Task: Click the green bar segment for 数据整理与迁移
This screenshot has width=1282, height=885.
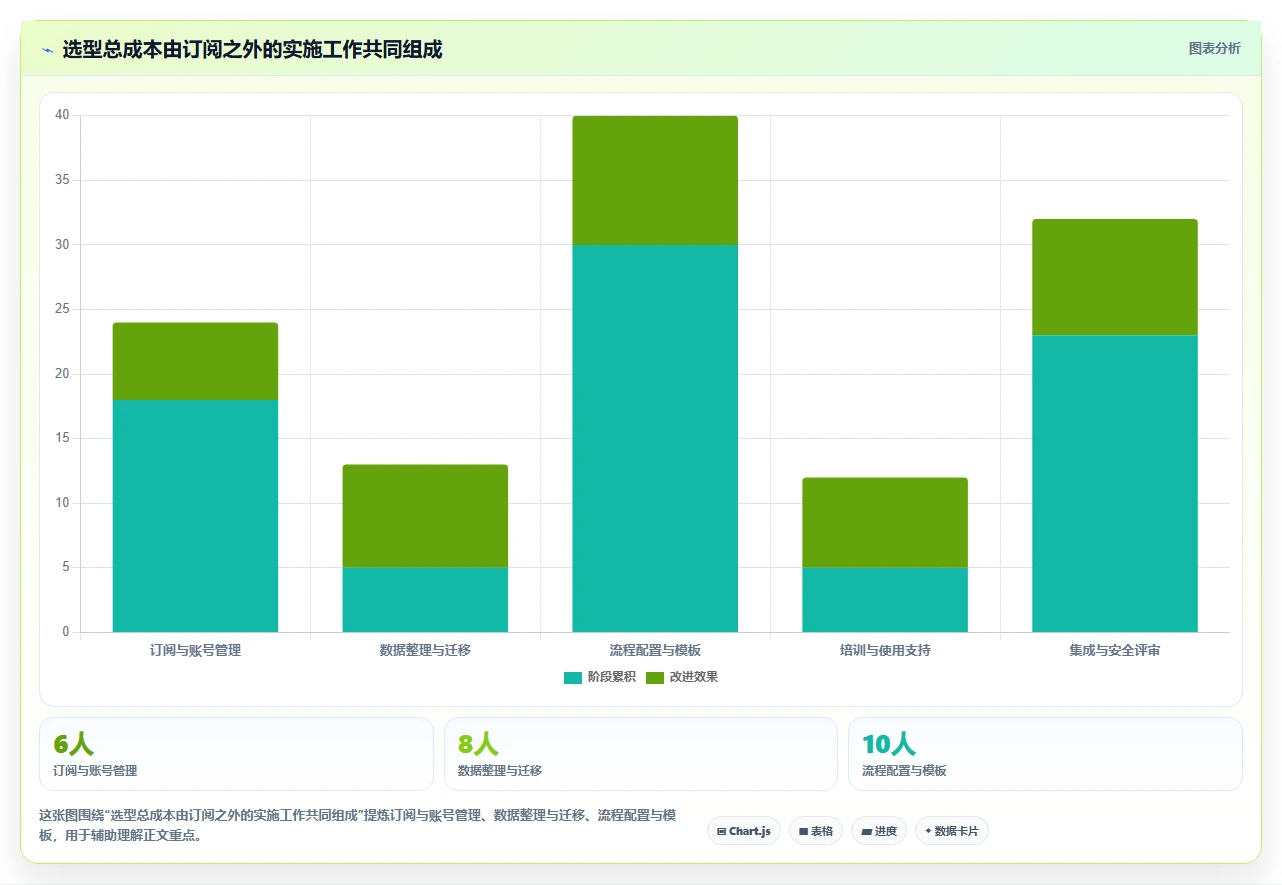Action: (x=425, y=516)
